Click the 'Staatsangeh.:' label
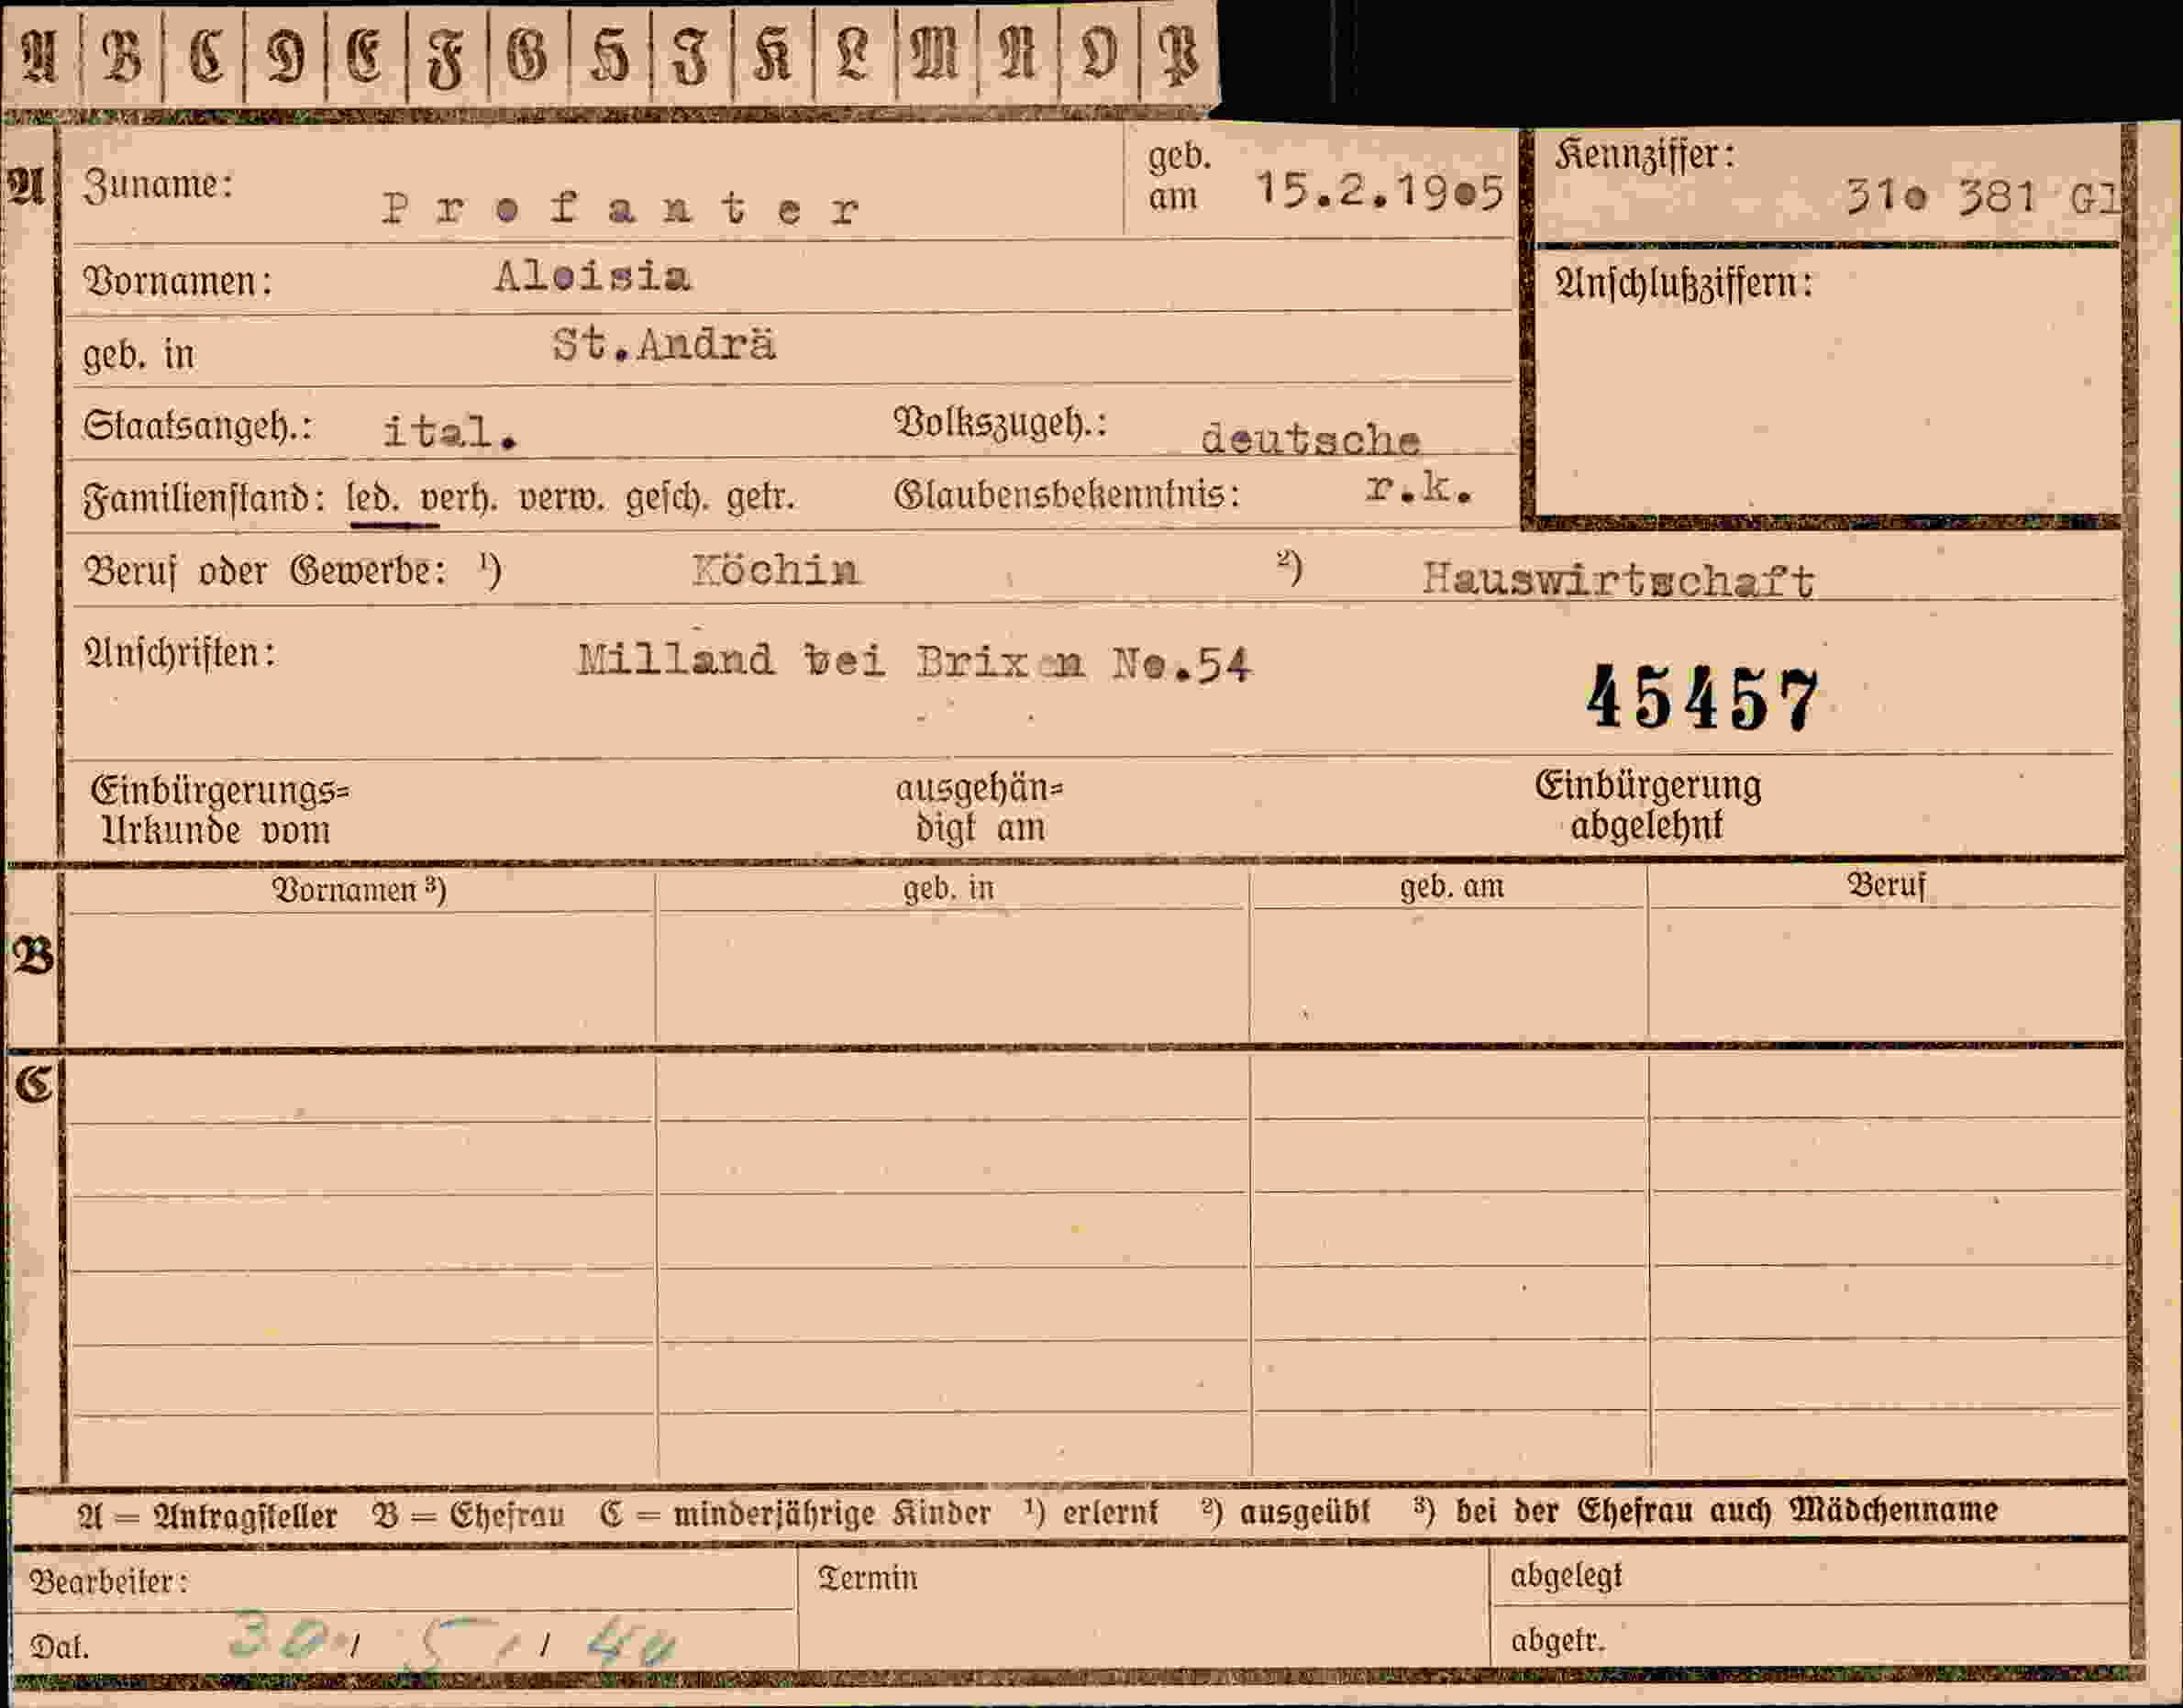Screen dimensions: 2183x1708 [x=198, y=426]
